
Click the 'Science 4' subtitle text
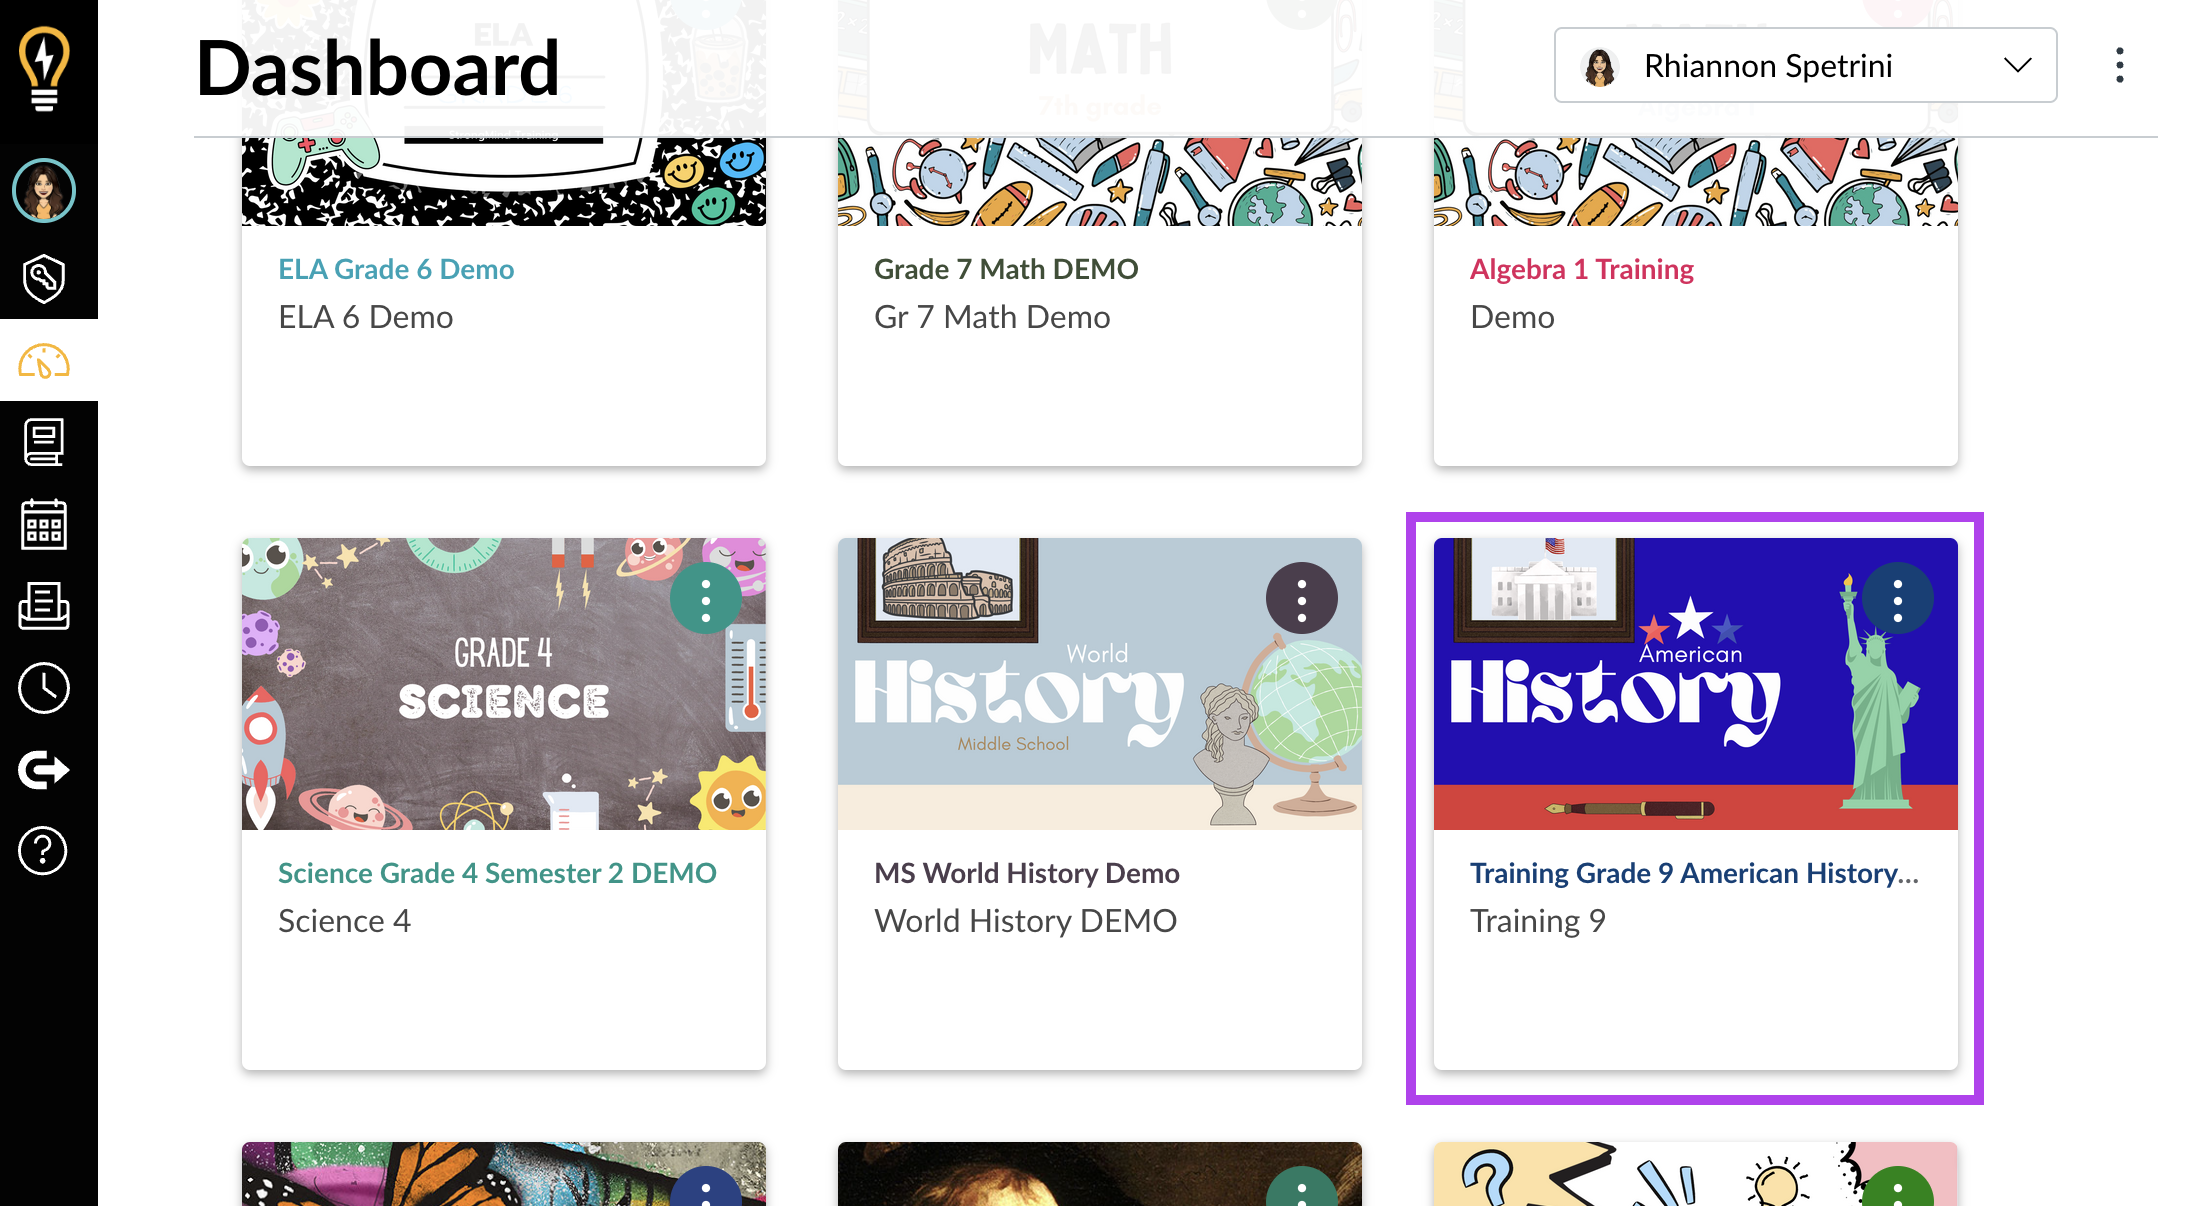coord(344,921)
